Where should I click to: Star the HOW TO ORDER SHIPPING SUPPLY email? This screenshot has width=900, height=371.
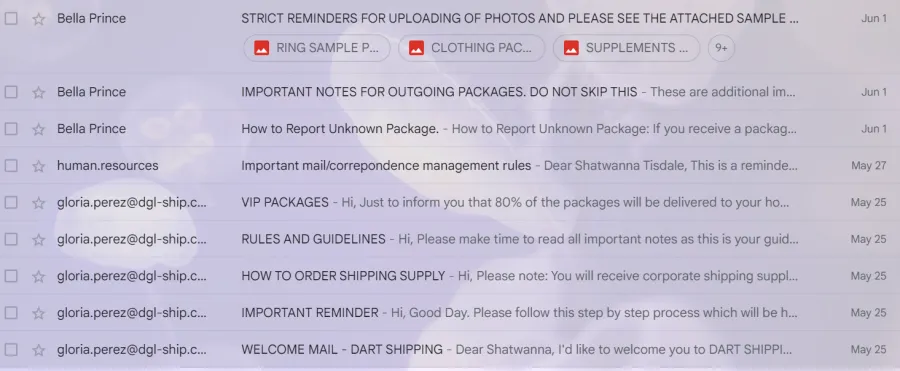38,276
